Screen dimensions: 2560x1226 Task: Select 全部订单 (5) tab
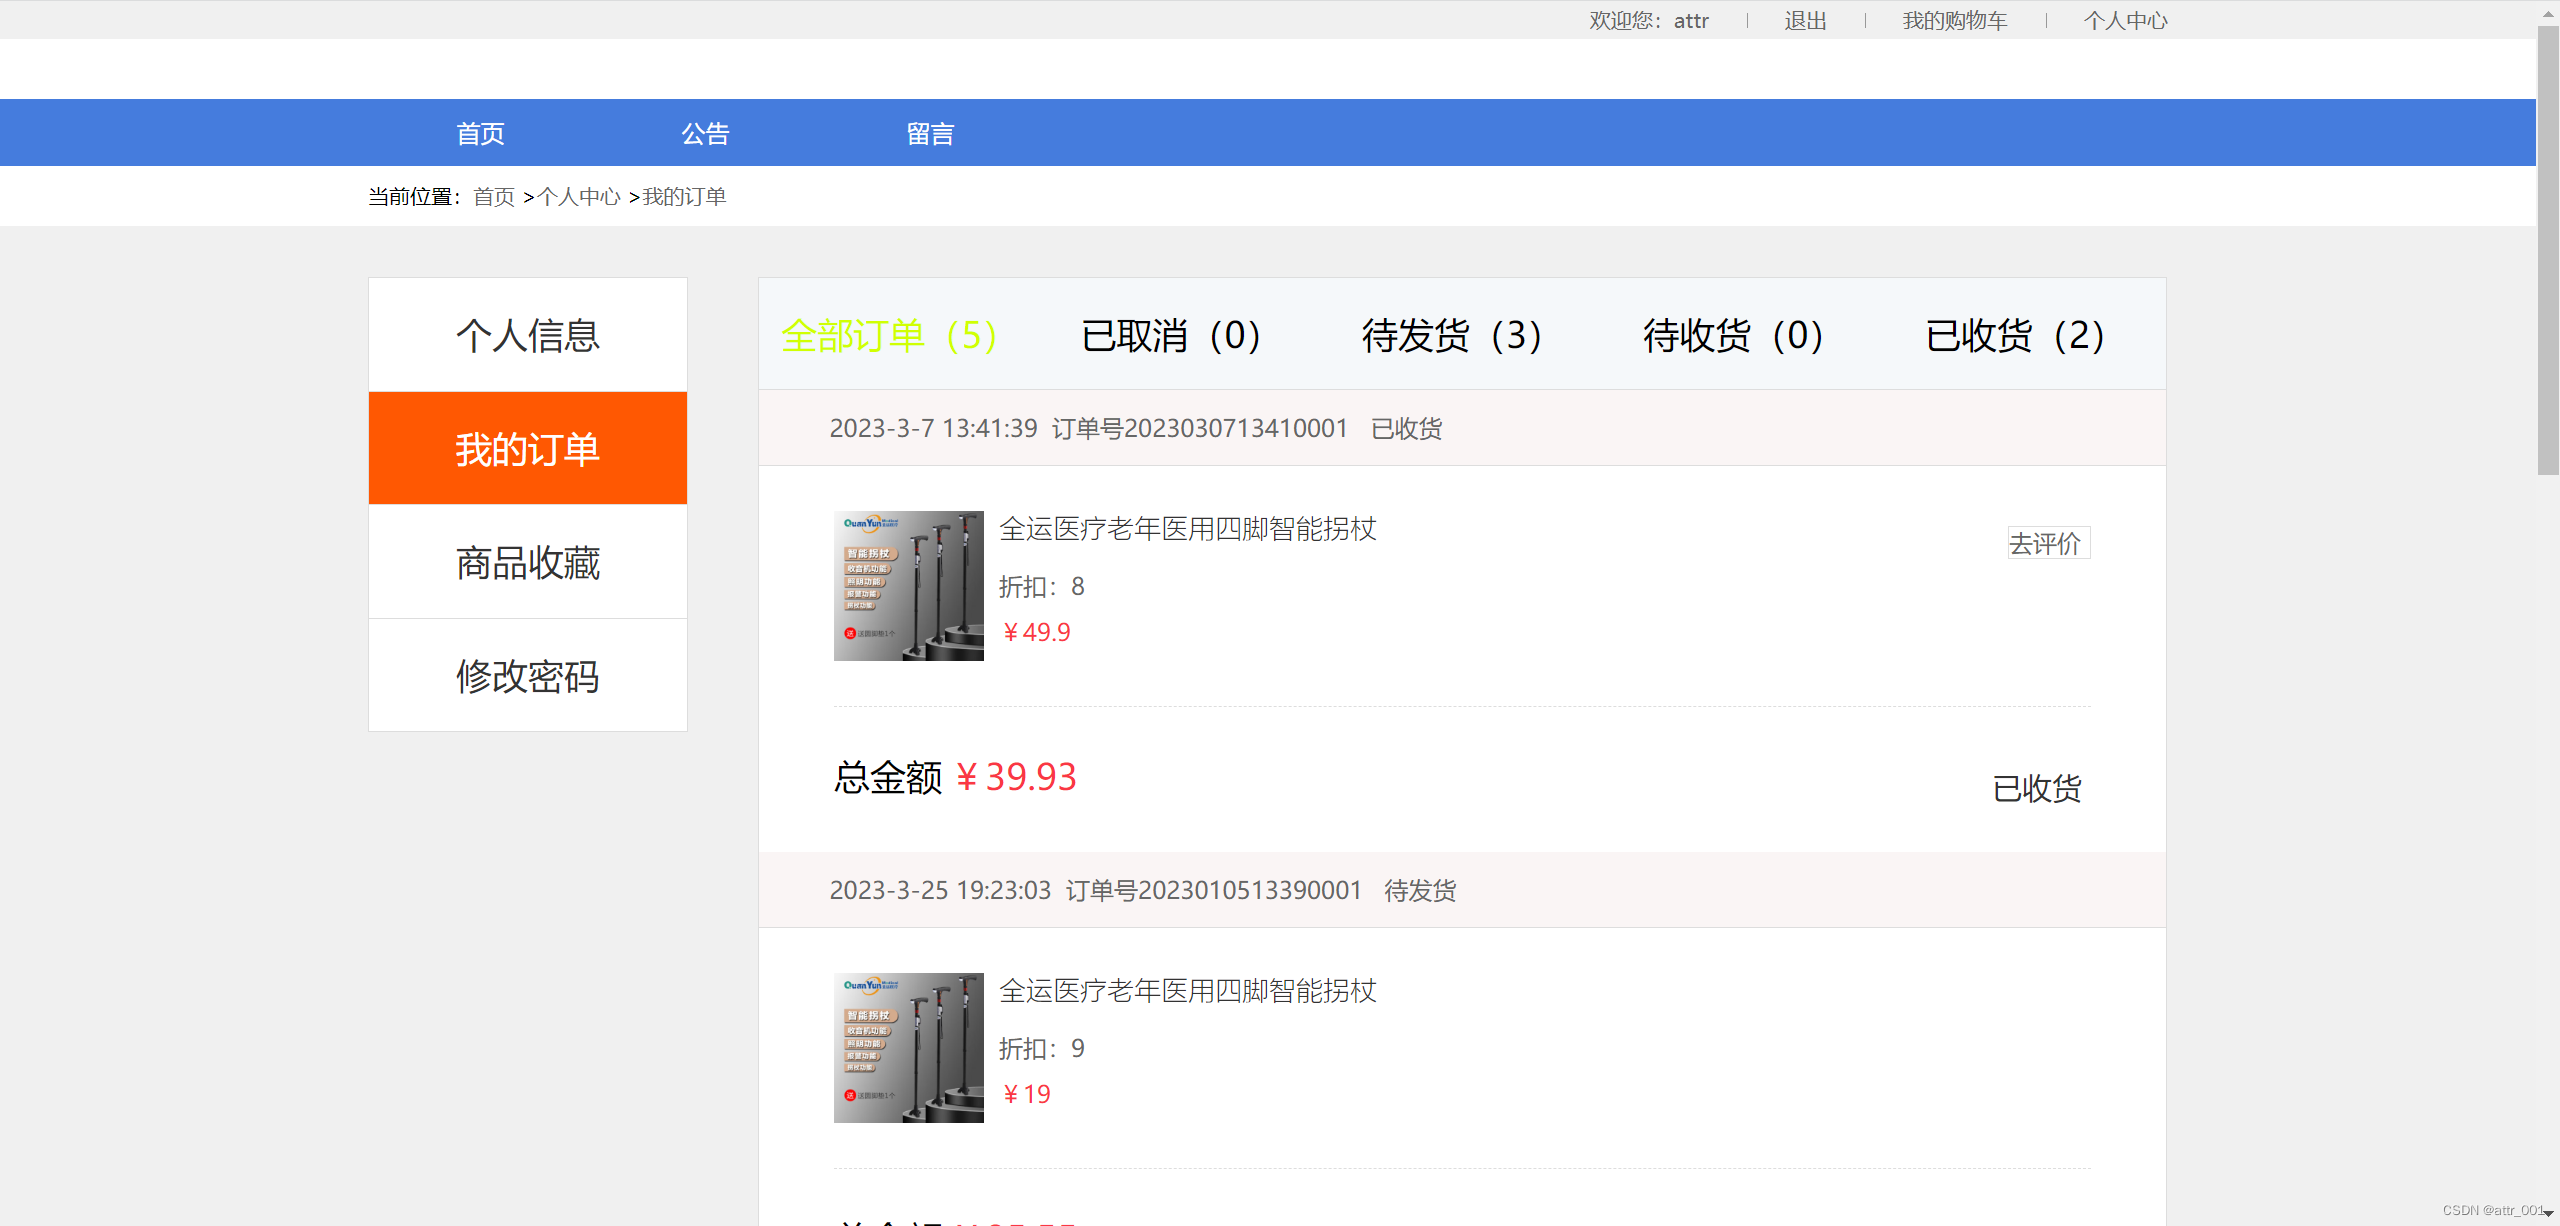point(888,335)
